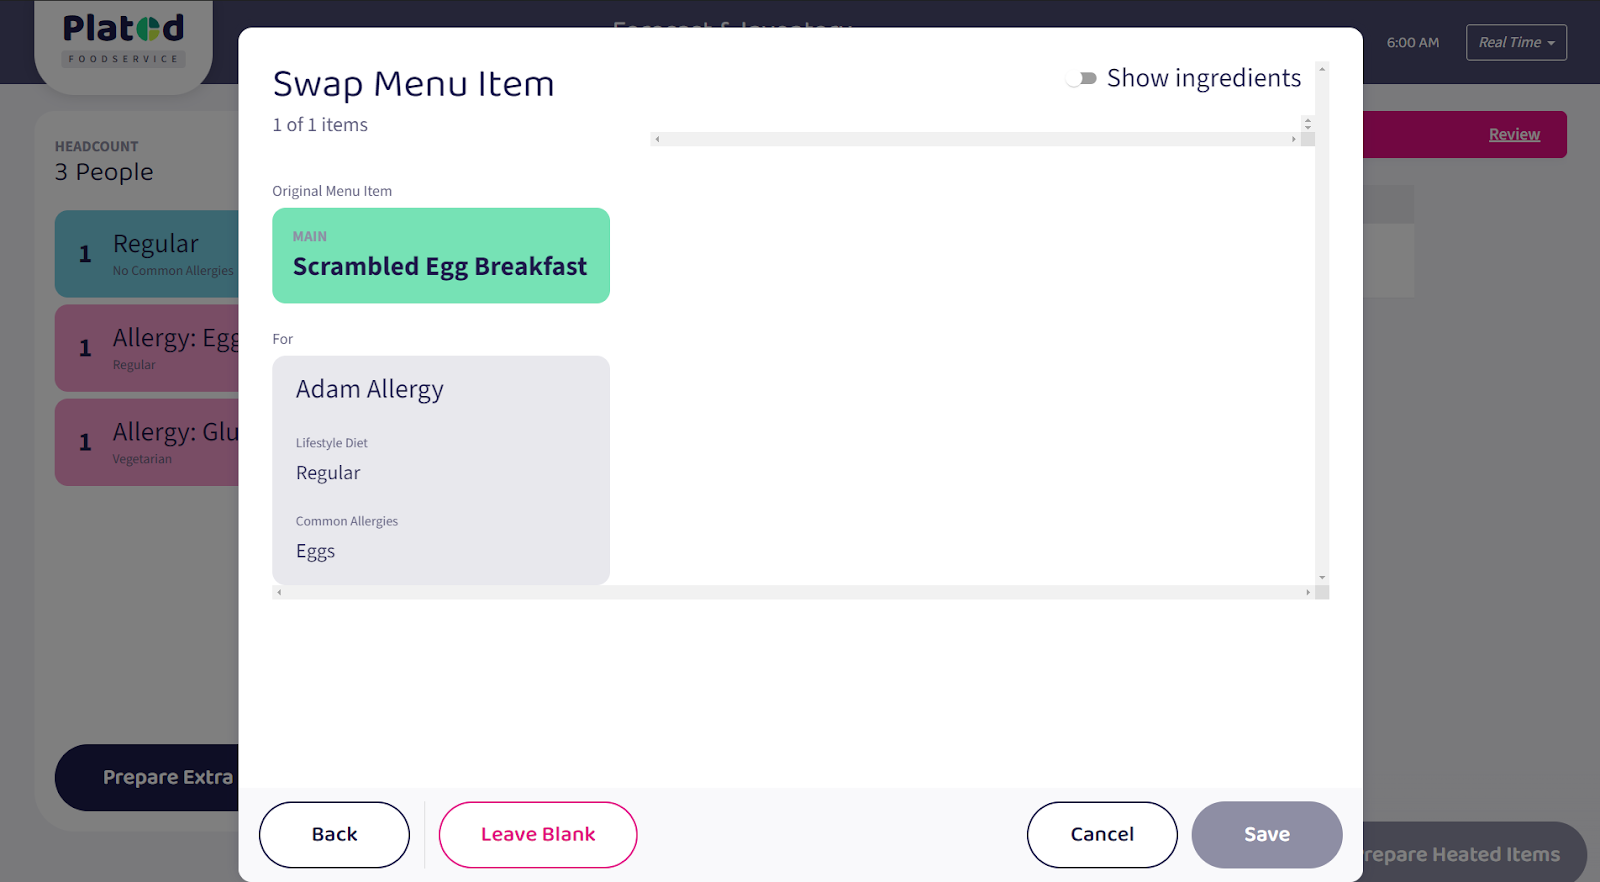Select the Scrambled Egg Breakfast card
The height and width of the screenshot is (882, 1600).
click(441, 256)
